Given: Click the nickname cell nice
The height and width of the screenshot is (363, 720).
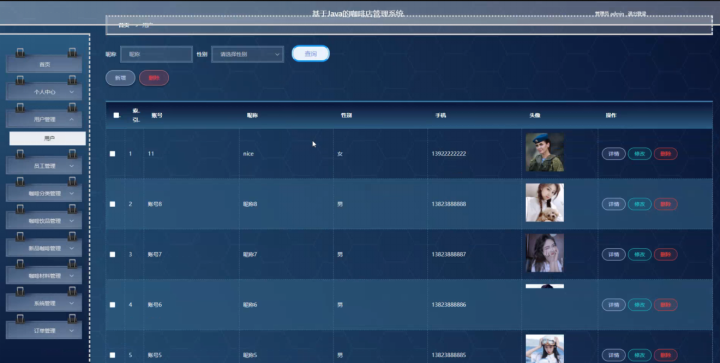Looking at the screenshot, I should coord(248,154).
